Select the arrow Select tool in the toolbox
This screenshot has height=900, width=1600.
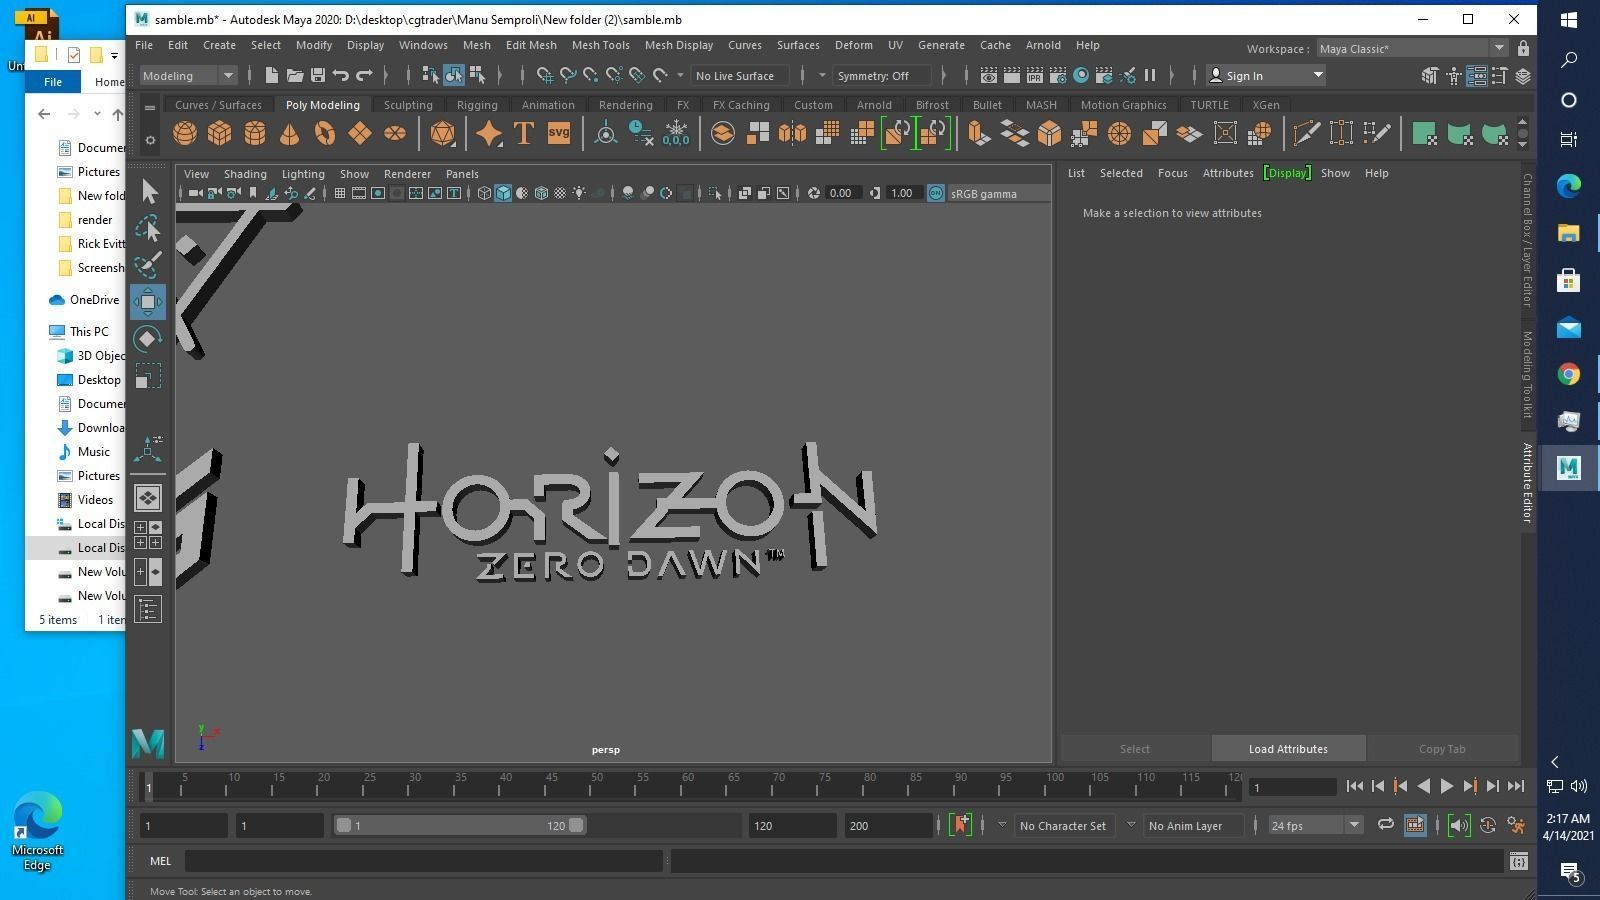(x=148, y=191)
